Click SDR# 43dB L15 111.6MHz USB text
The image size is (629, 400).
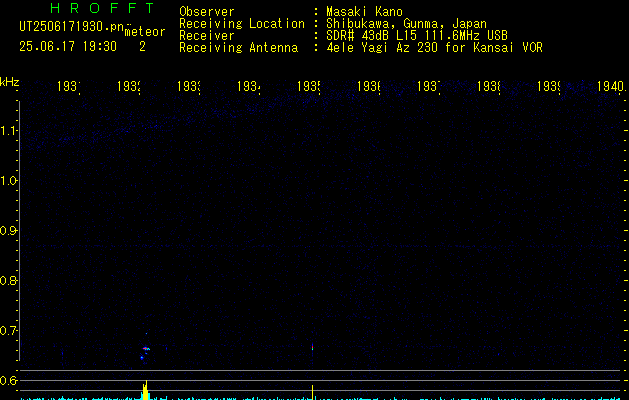point(417,36)
